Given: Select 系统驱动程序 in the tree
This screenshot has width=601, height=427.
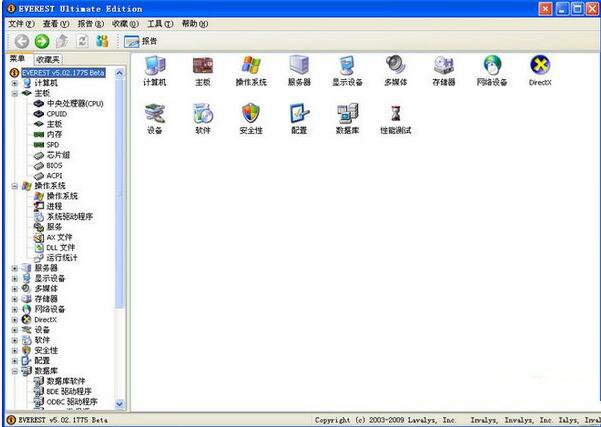Looking at the screenshot, I should [x=70, y=217].
